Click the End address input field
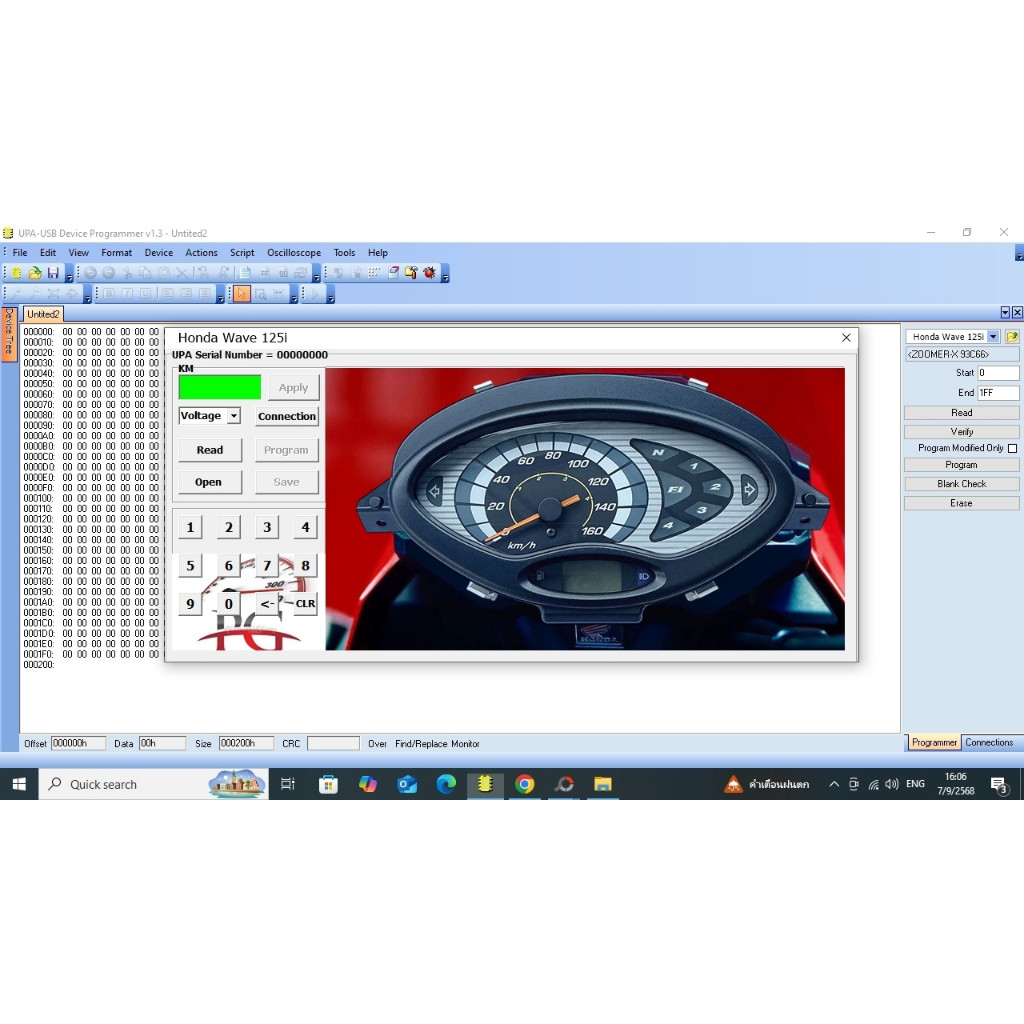This screenshot has height=1024, width=1024. click(998, 392)
